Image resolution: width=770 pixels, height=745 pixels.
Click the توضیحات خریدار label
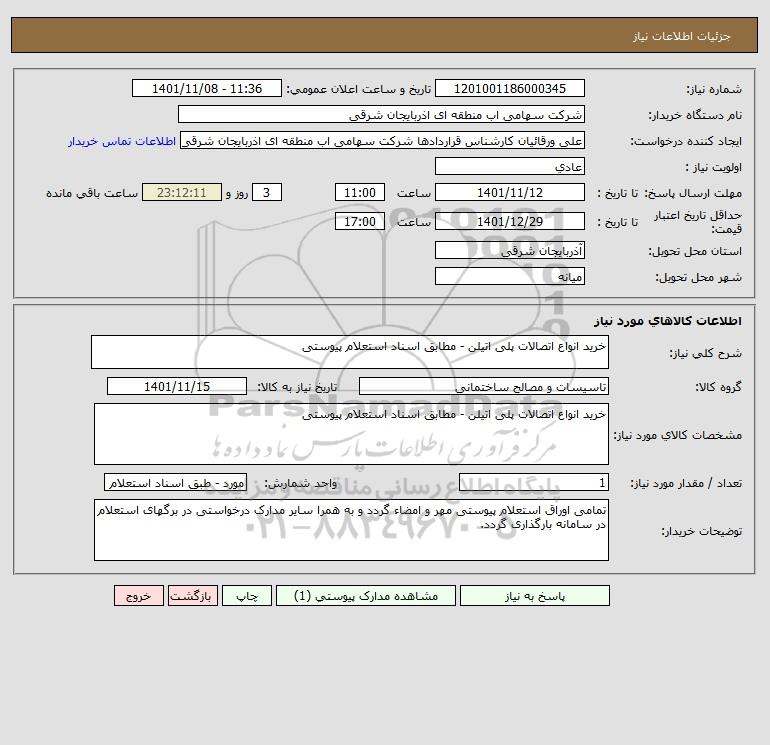[x=702, y=531]
